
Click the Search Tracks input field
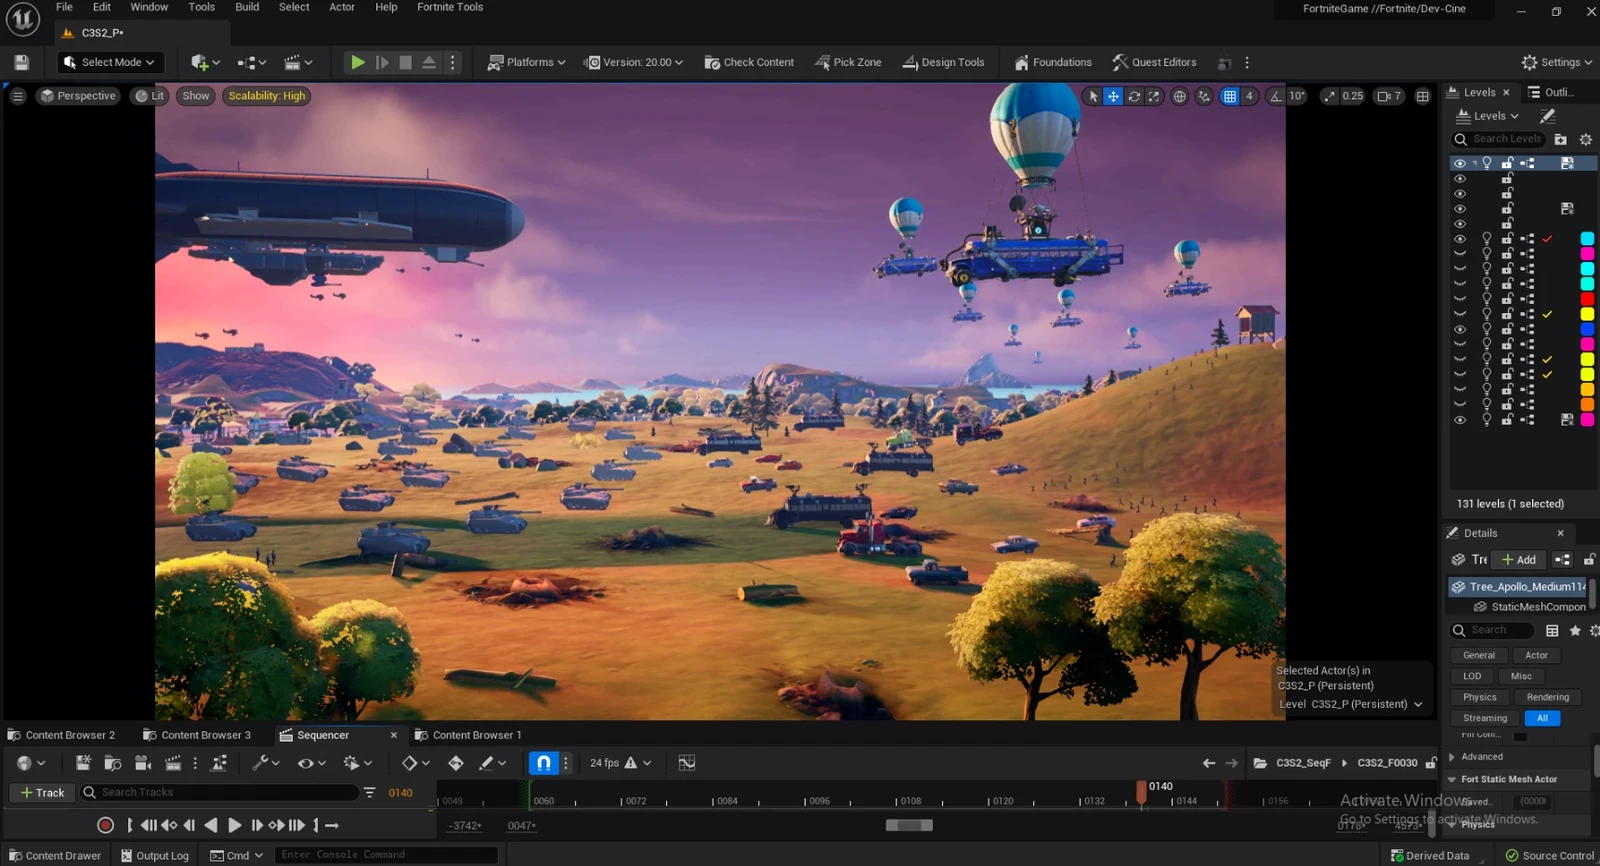pyautogui.click(x=225, y=792)
